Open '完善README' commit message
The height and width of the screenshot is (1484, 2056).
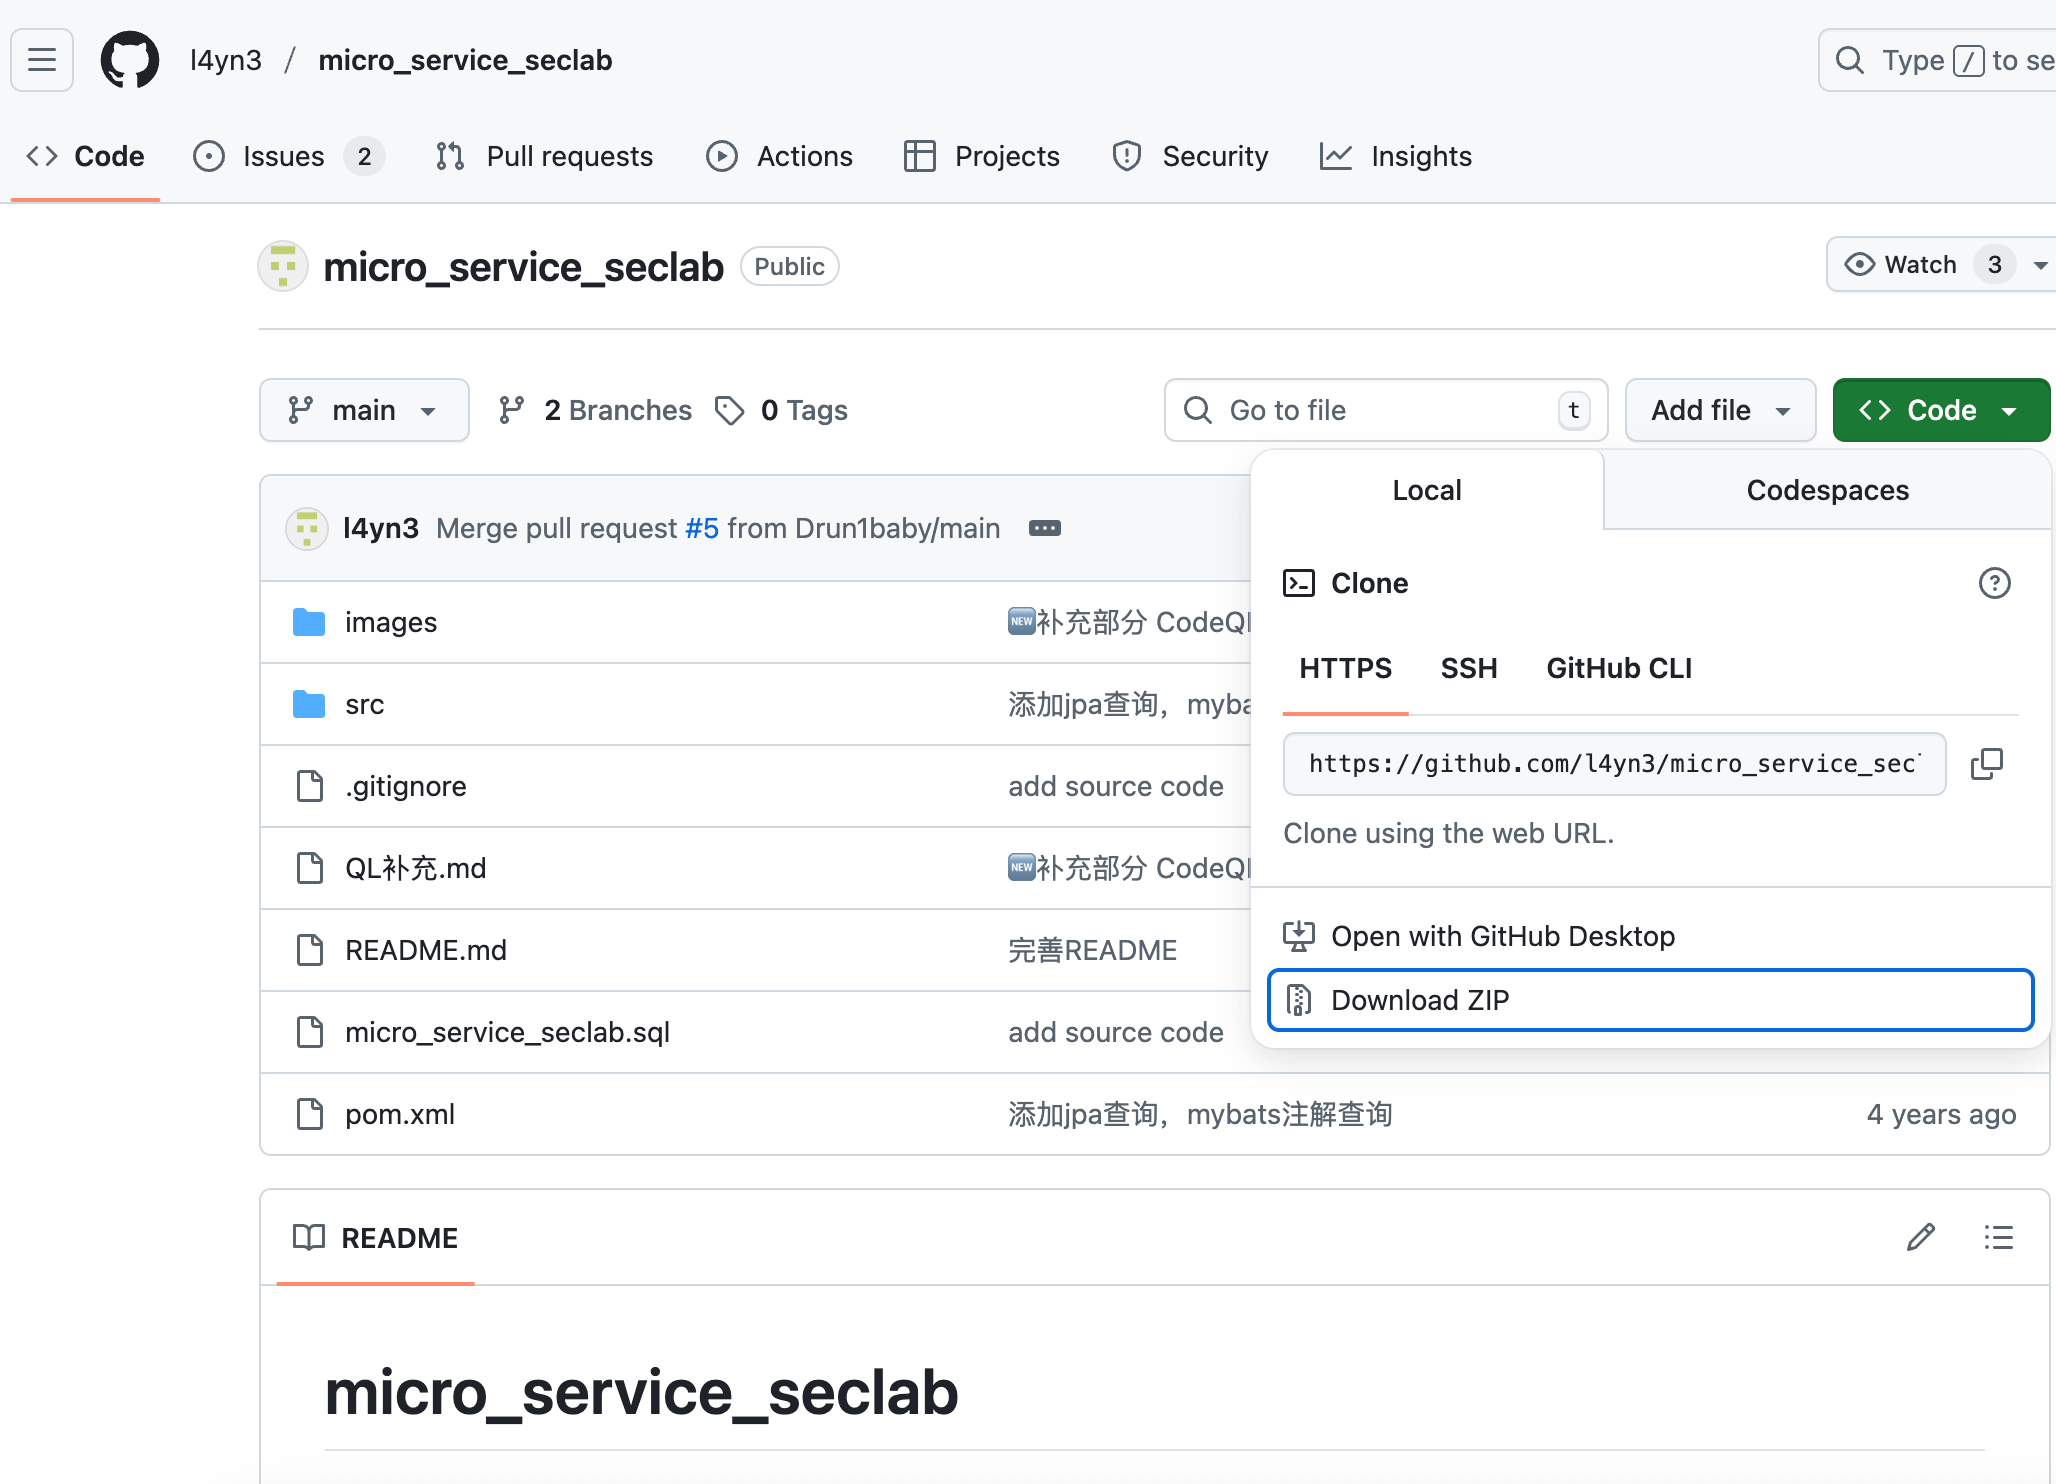(x=1092, y=950)
